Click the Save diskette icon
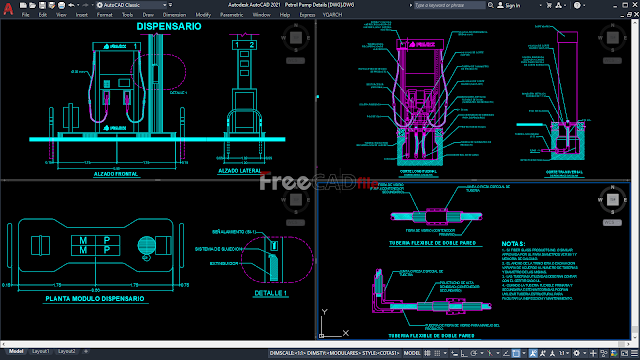 (42, 5)
